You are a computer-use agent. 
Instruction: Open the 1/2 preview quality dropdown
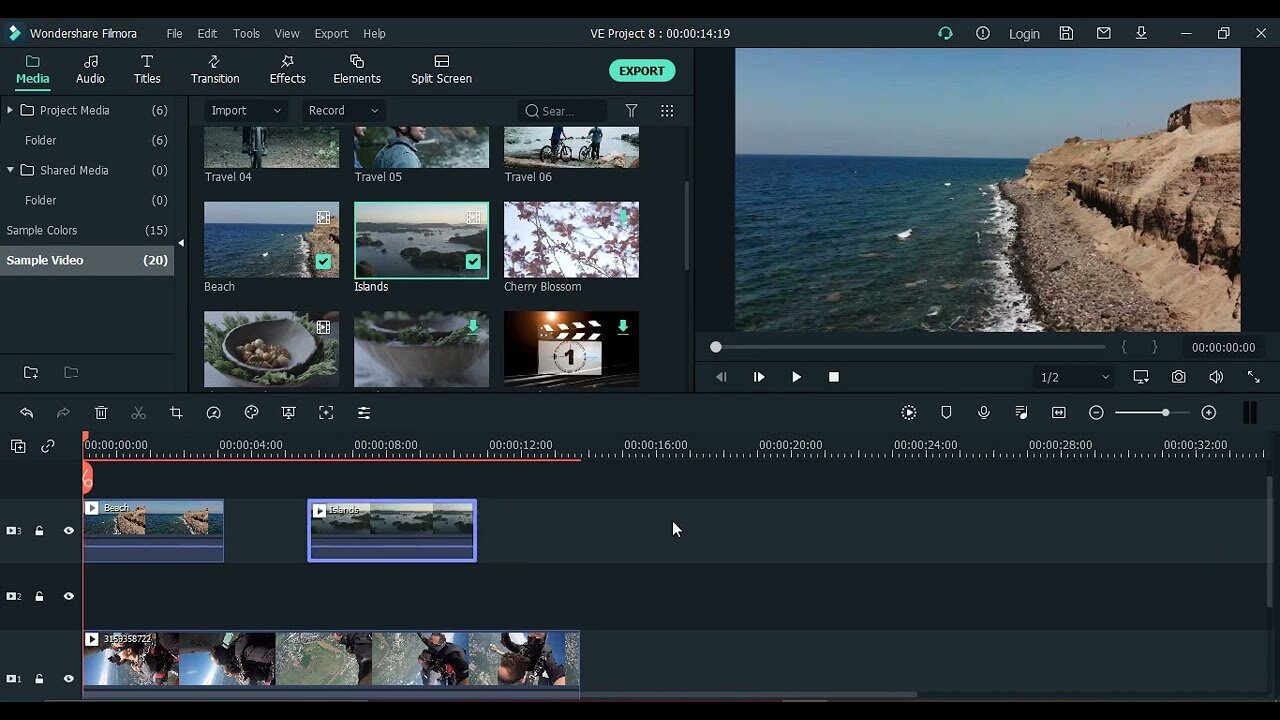click(1075, 377)
